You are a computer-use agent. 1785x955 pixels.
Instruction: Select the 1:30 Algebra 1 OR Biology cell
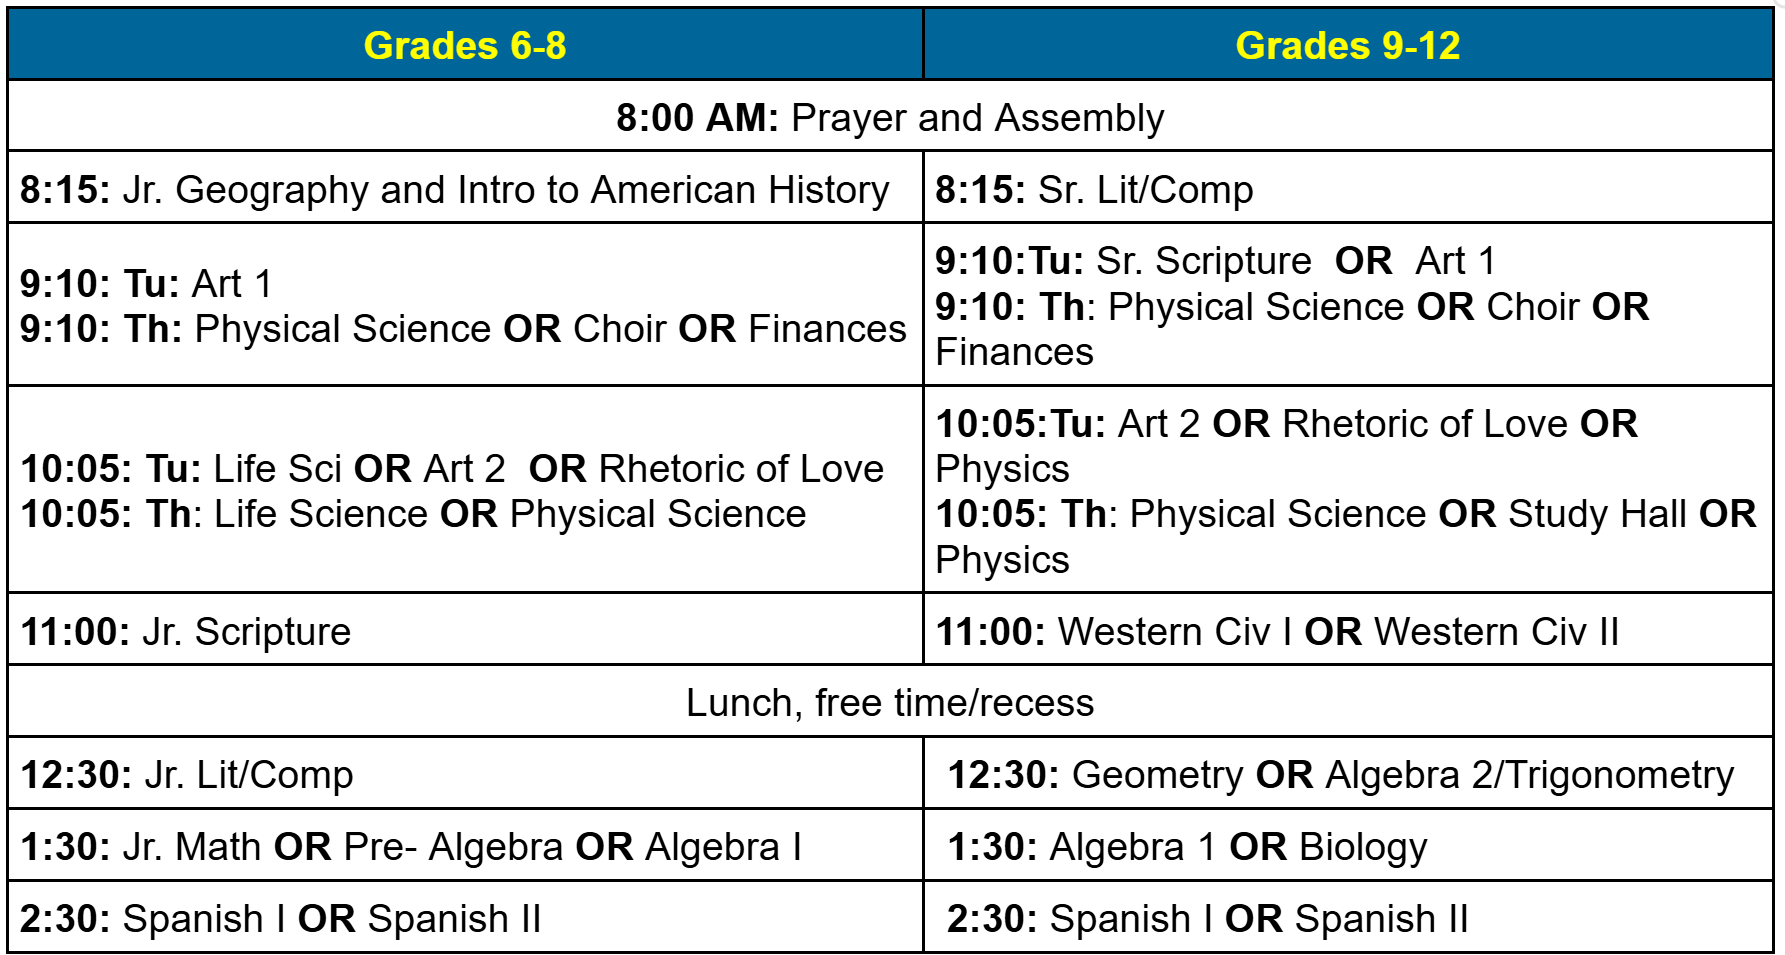coord(1348,846)
